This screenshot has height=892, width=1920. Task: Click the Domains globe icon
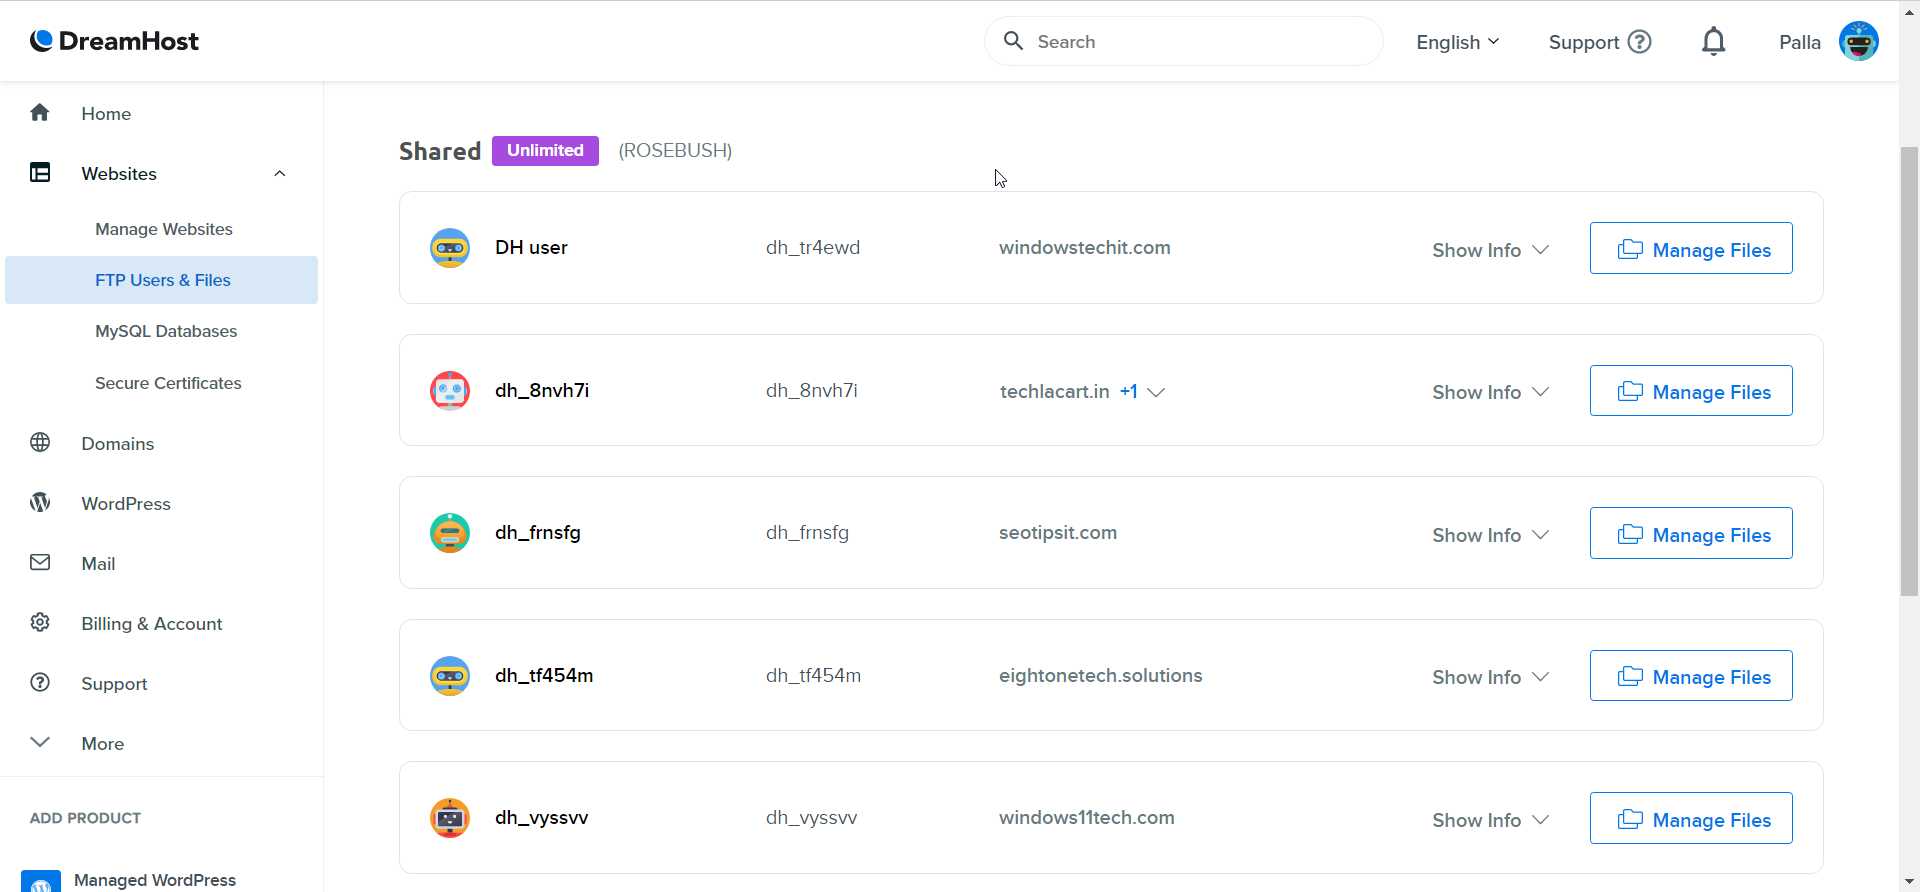click(40, 443)
